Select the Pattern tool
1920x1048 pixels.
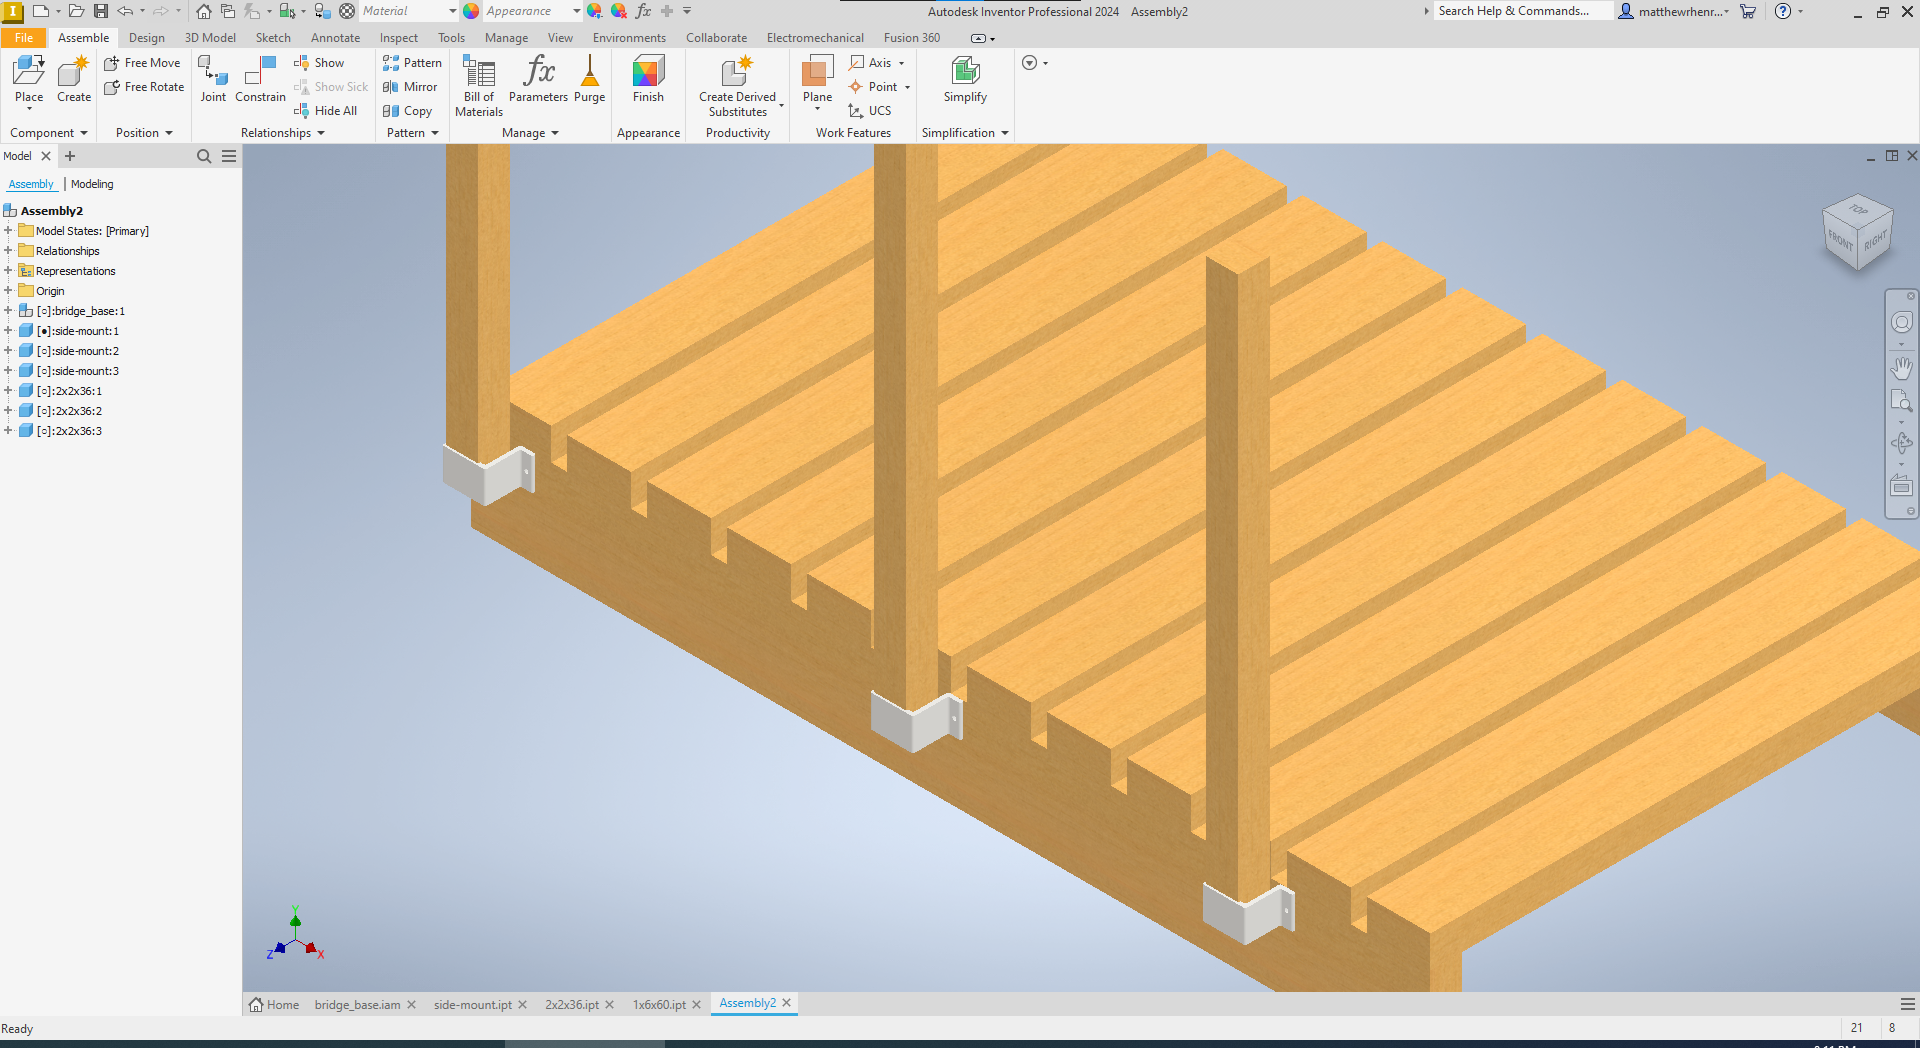tap(412, 63)
